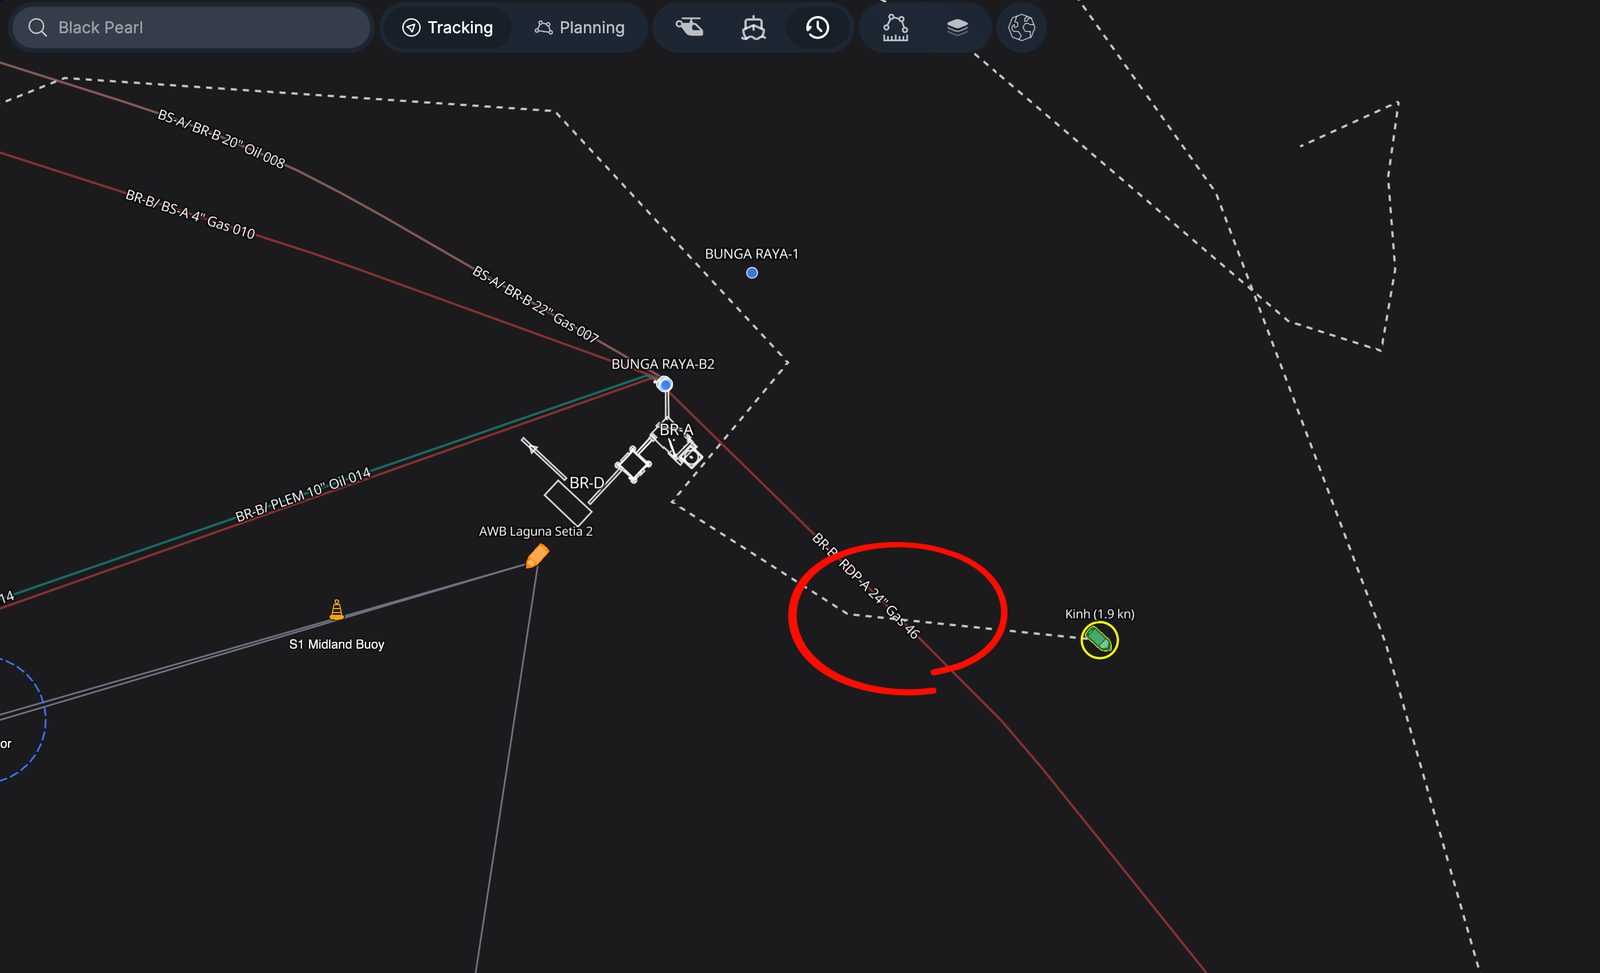
Task: Click the BR-B/ PLEM 10" Oil 014 pipeline label
Action: [x=303, y=495]
